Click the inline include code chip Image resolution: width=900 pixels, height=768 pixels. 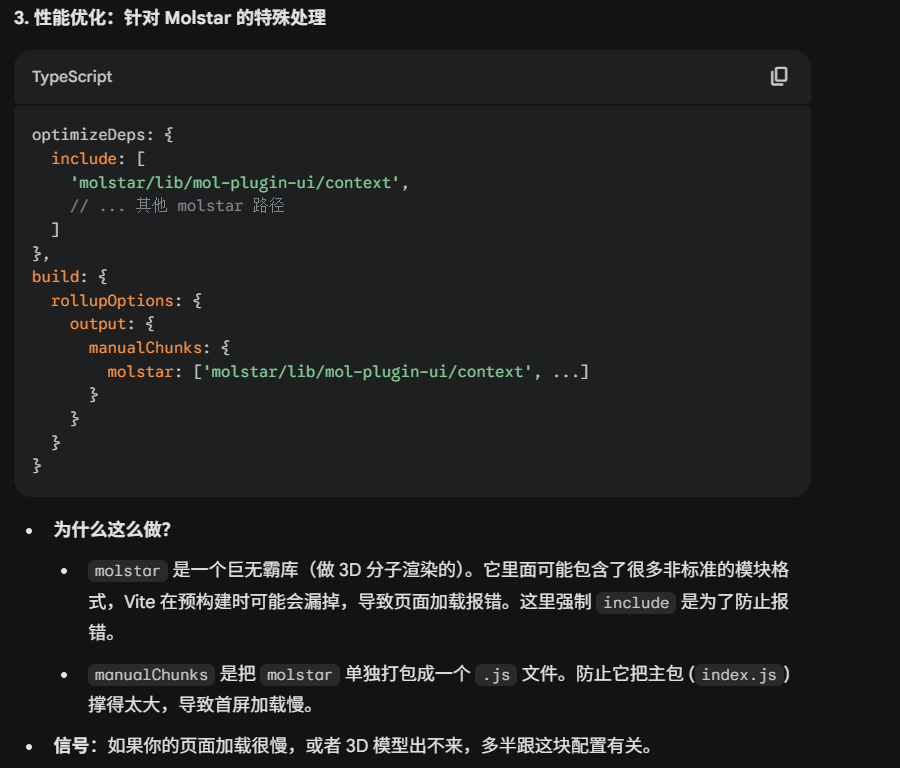pyautogui.click(x=636, y=603)
